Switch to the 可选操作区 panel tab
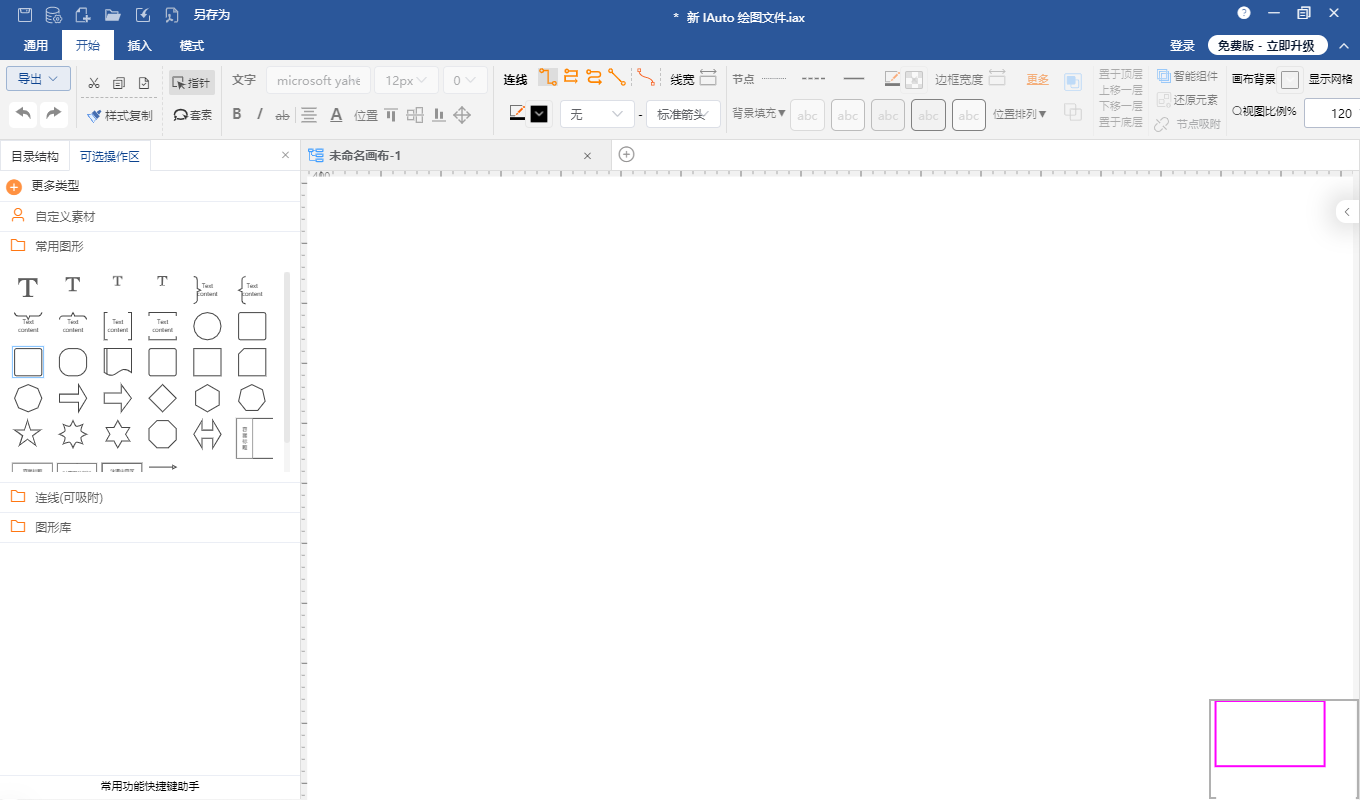Screen dimensions: 1360x800 (109, 156)
